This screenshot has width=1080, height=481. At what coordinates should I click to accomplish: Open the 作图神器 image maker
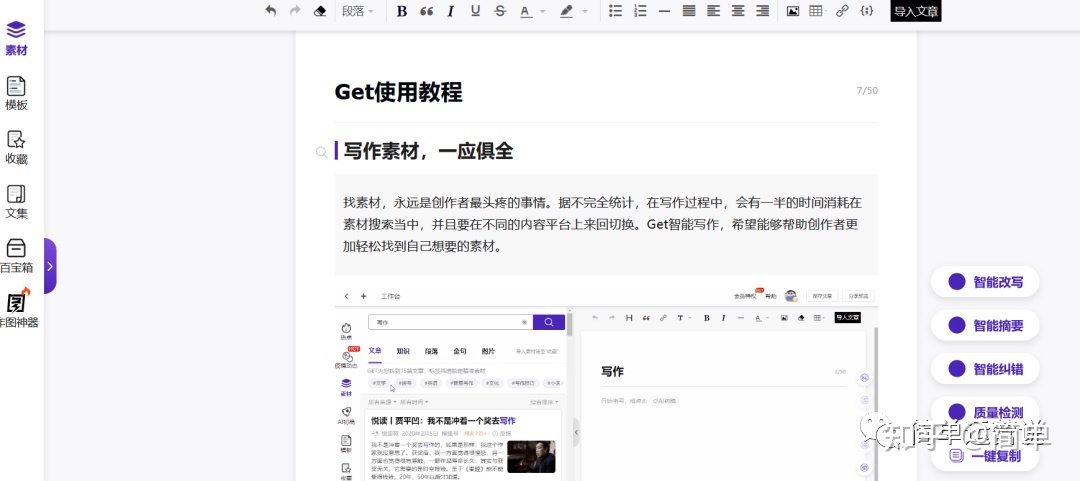pyautogui.click(x=18, y=309)
